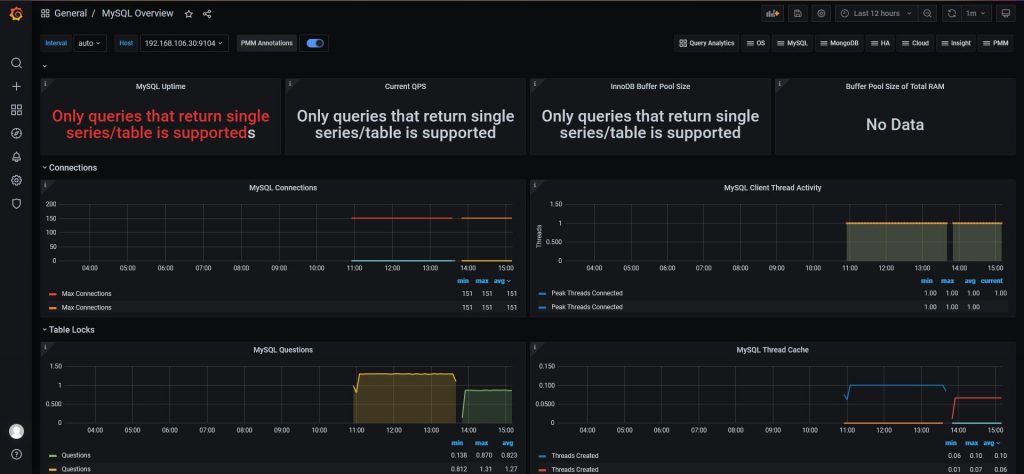Show info for Buffer Pool Size of Total RAM
The width and height of the screenshot is (1024, 474).
pos(780,84)
